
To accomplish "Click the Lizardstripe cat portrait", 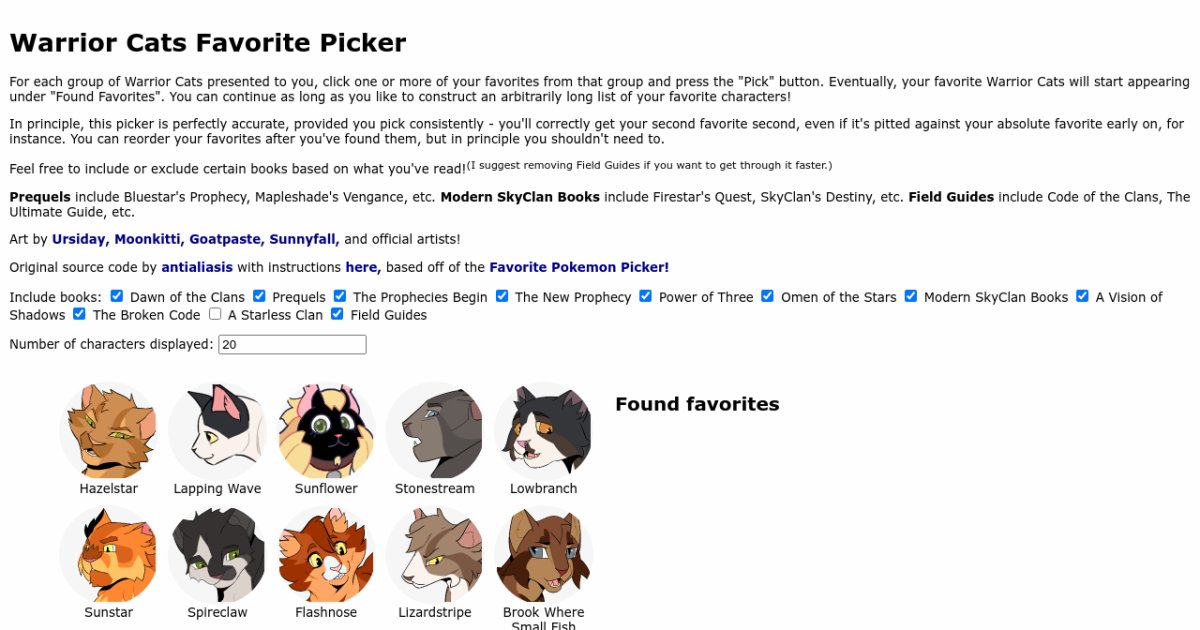I will [434, 555].
